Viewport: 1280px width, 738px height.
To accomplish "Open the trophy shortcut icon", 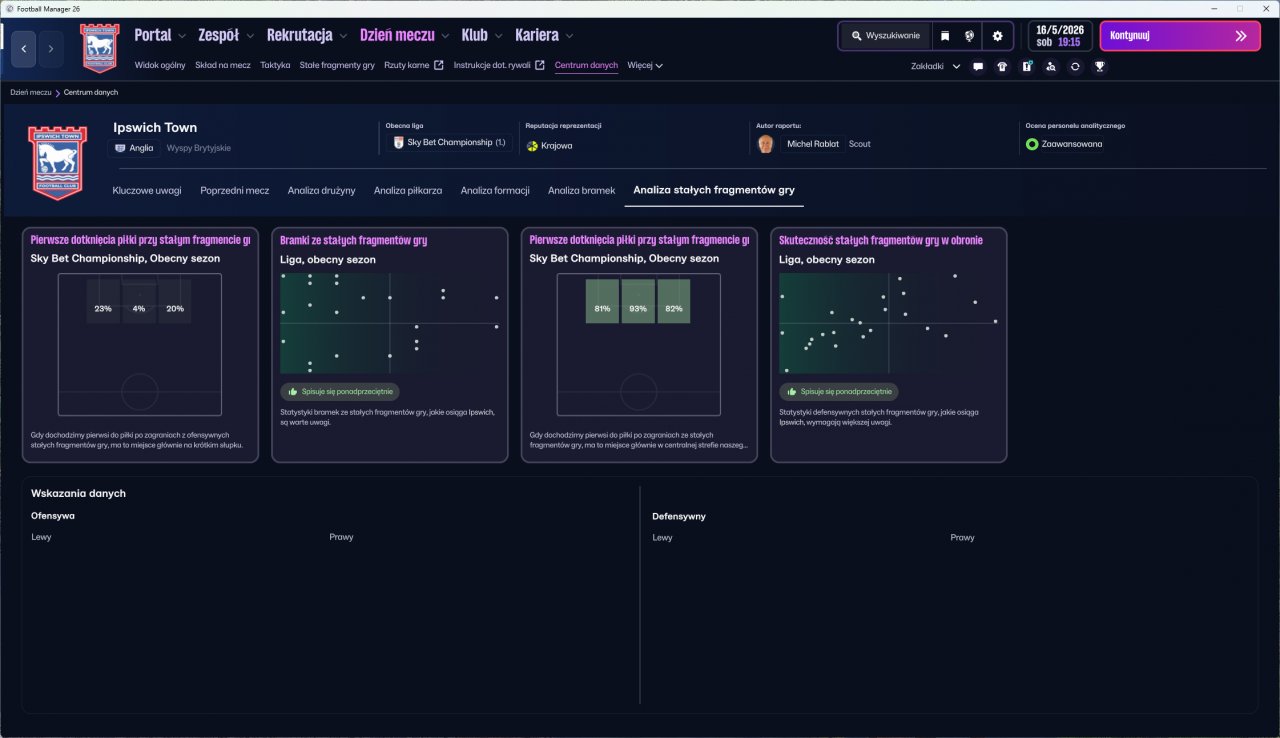I will (x=1100, y=66).
